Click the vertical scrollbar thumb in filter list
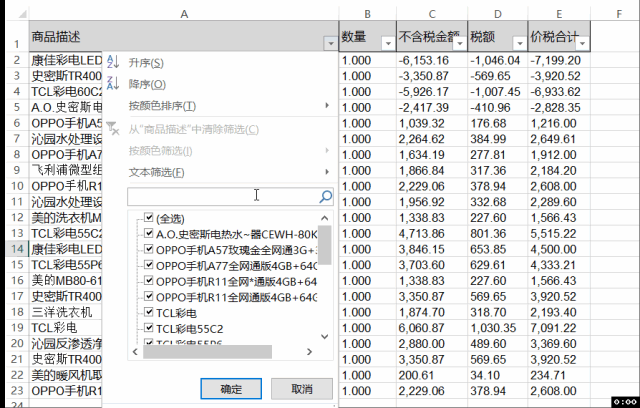 pos(324,245)
